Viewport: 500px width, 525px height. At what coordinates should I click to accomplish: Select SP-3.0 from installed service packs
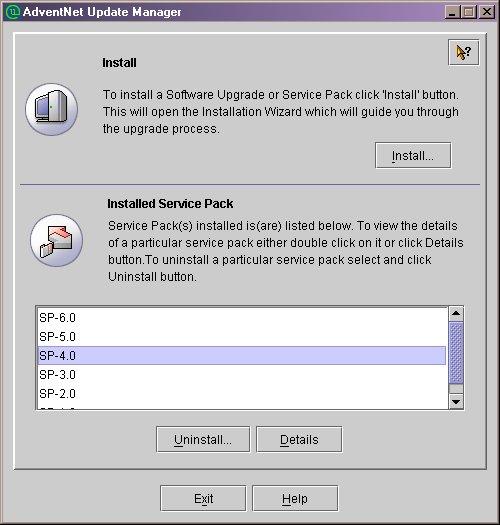pos(242,375)
